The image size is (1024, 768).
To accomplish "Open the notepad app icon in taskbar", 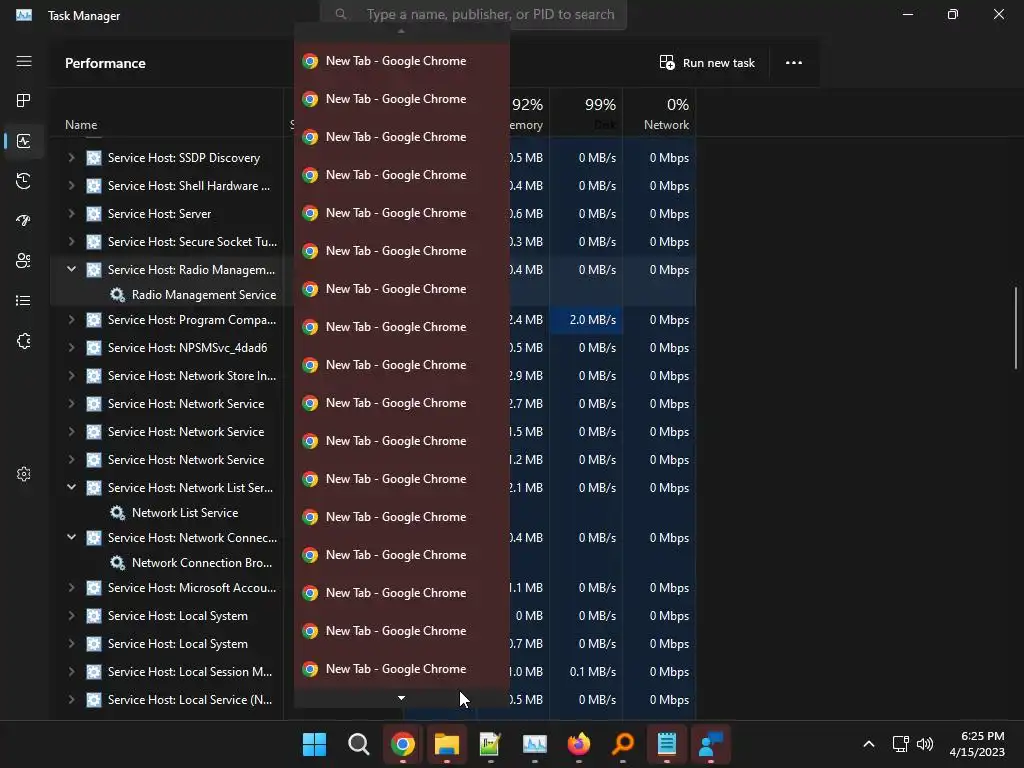I will (667, 744).
